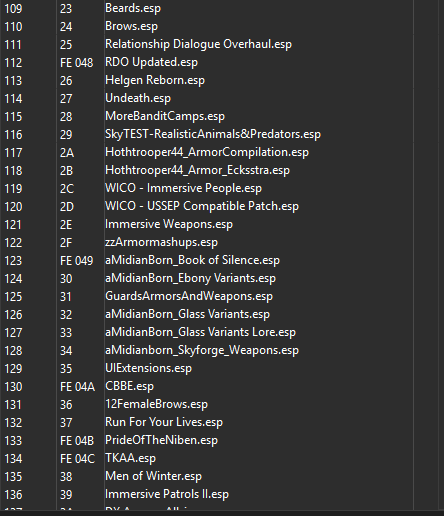The image size is (444, 516).
Task: Click GuardsArmorsAndWeapons.esp
Action: [189, 296]
